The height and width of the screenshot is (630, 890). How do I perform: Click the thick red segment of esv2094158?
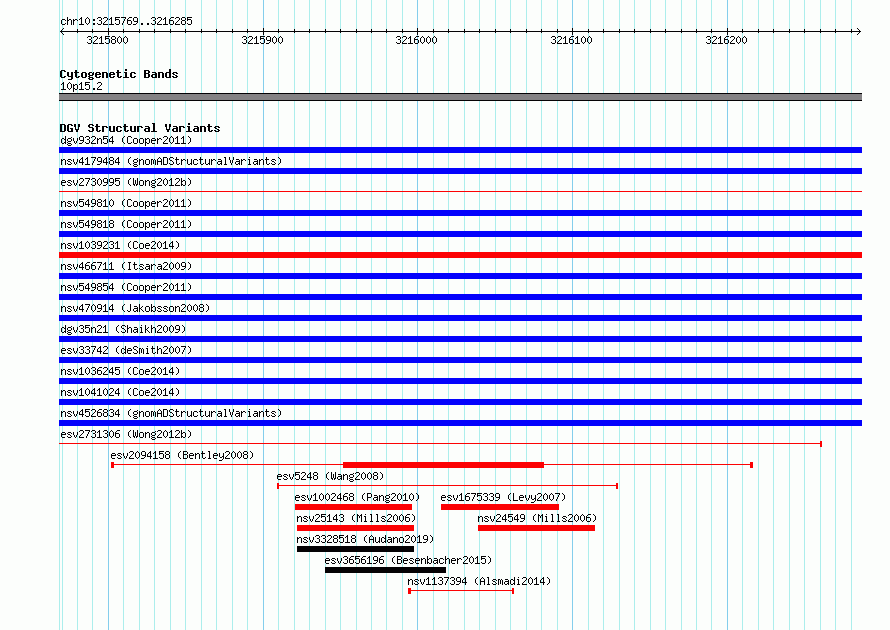(x=443, y=465)
